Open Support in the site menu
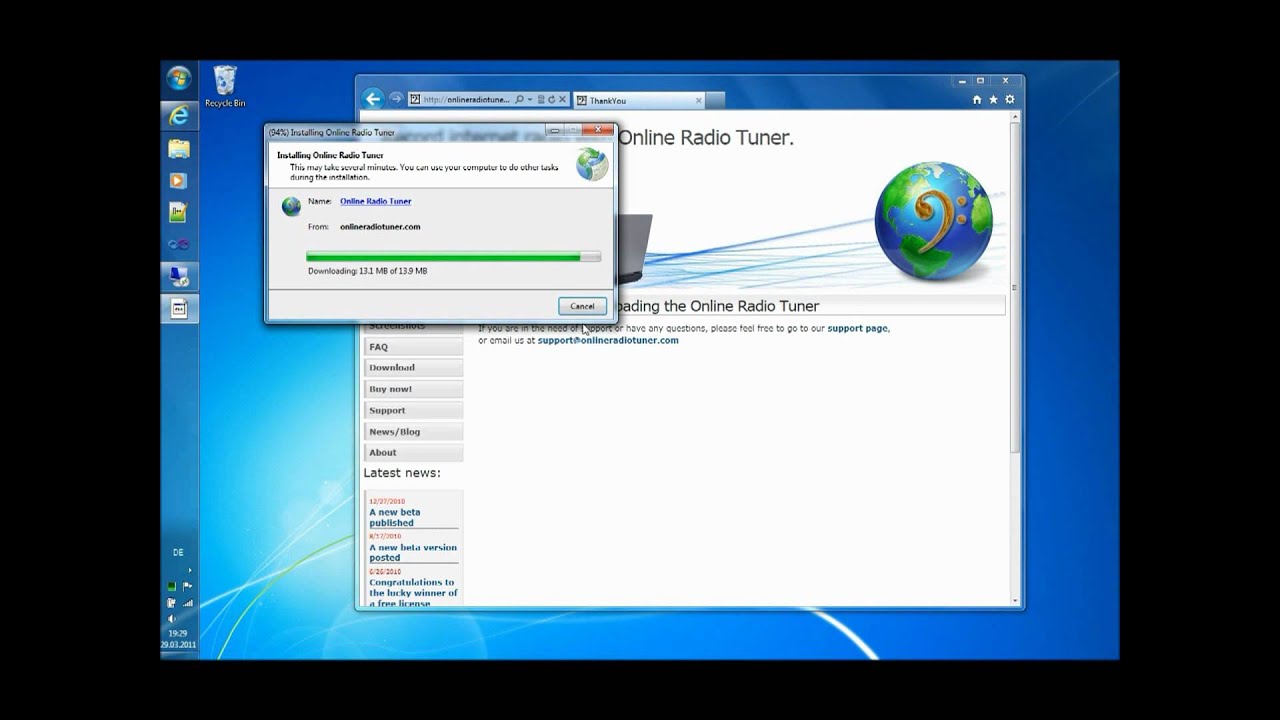This screenshot has height=720, width=1280. (x=413, y=410)
